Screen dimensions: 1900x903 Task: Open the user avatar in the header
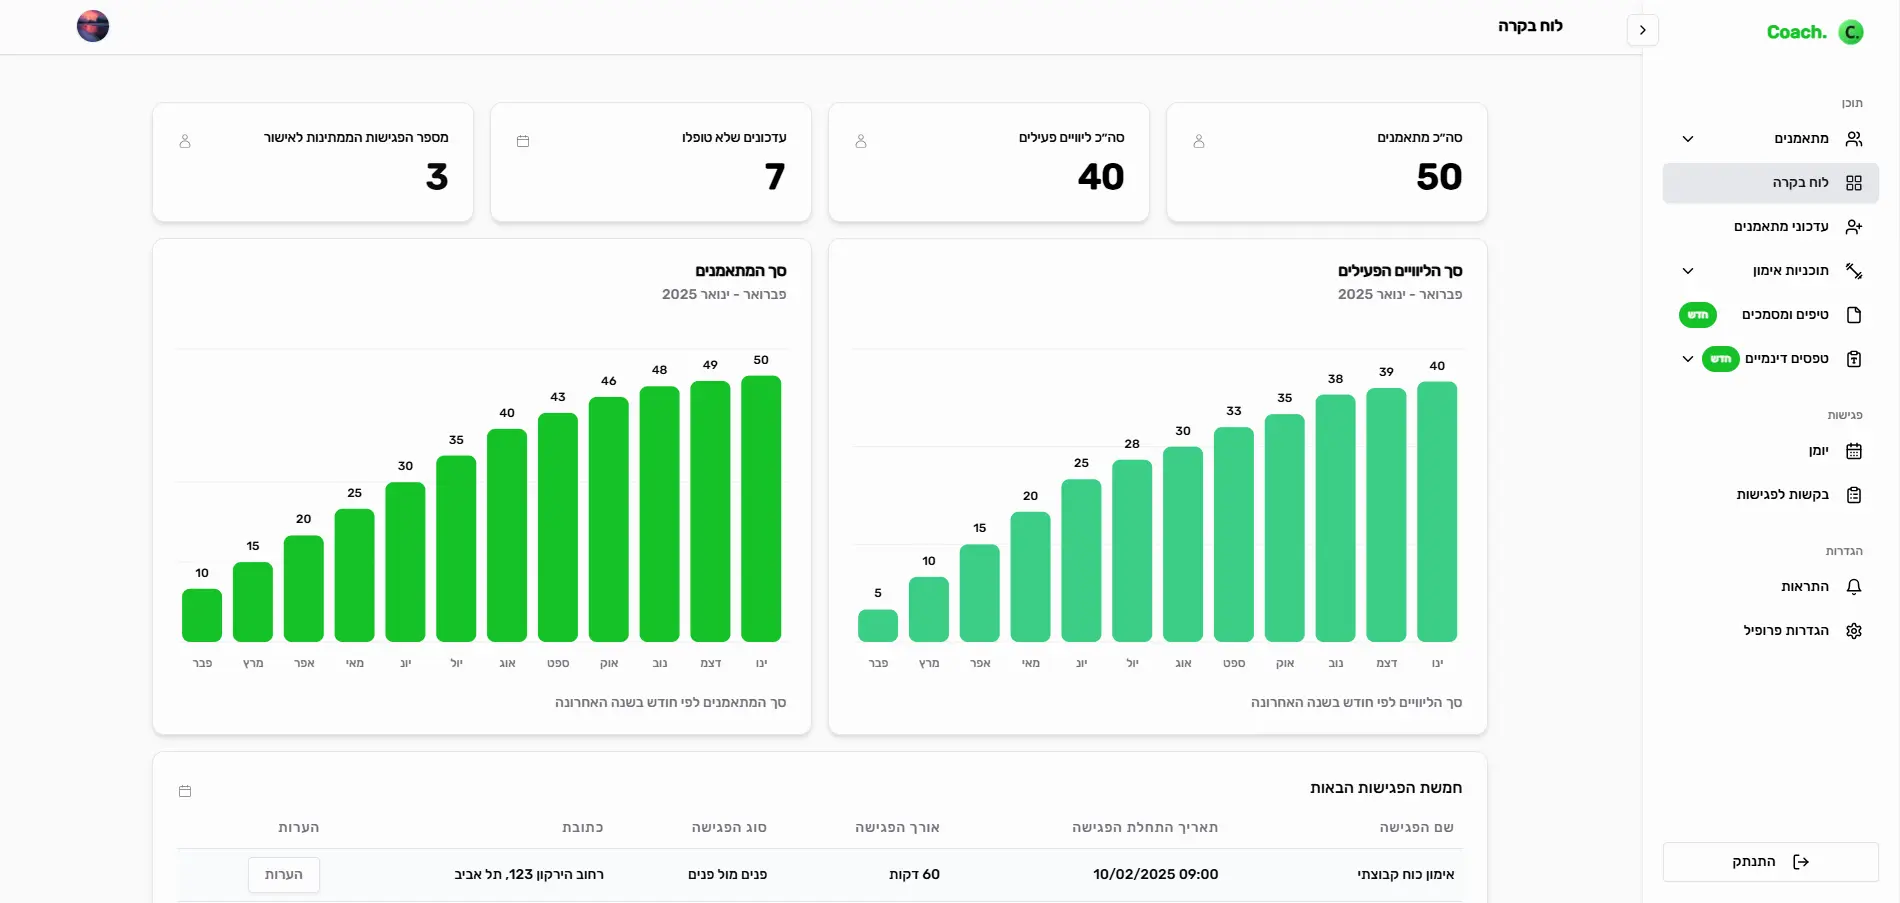93,26
